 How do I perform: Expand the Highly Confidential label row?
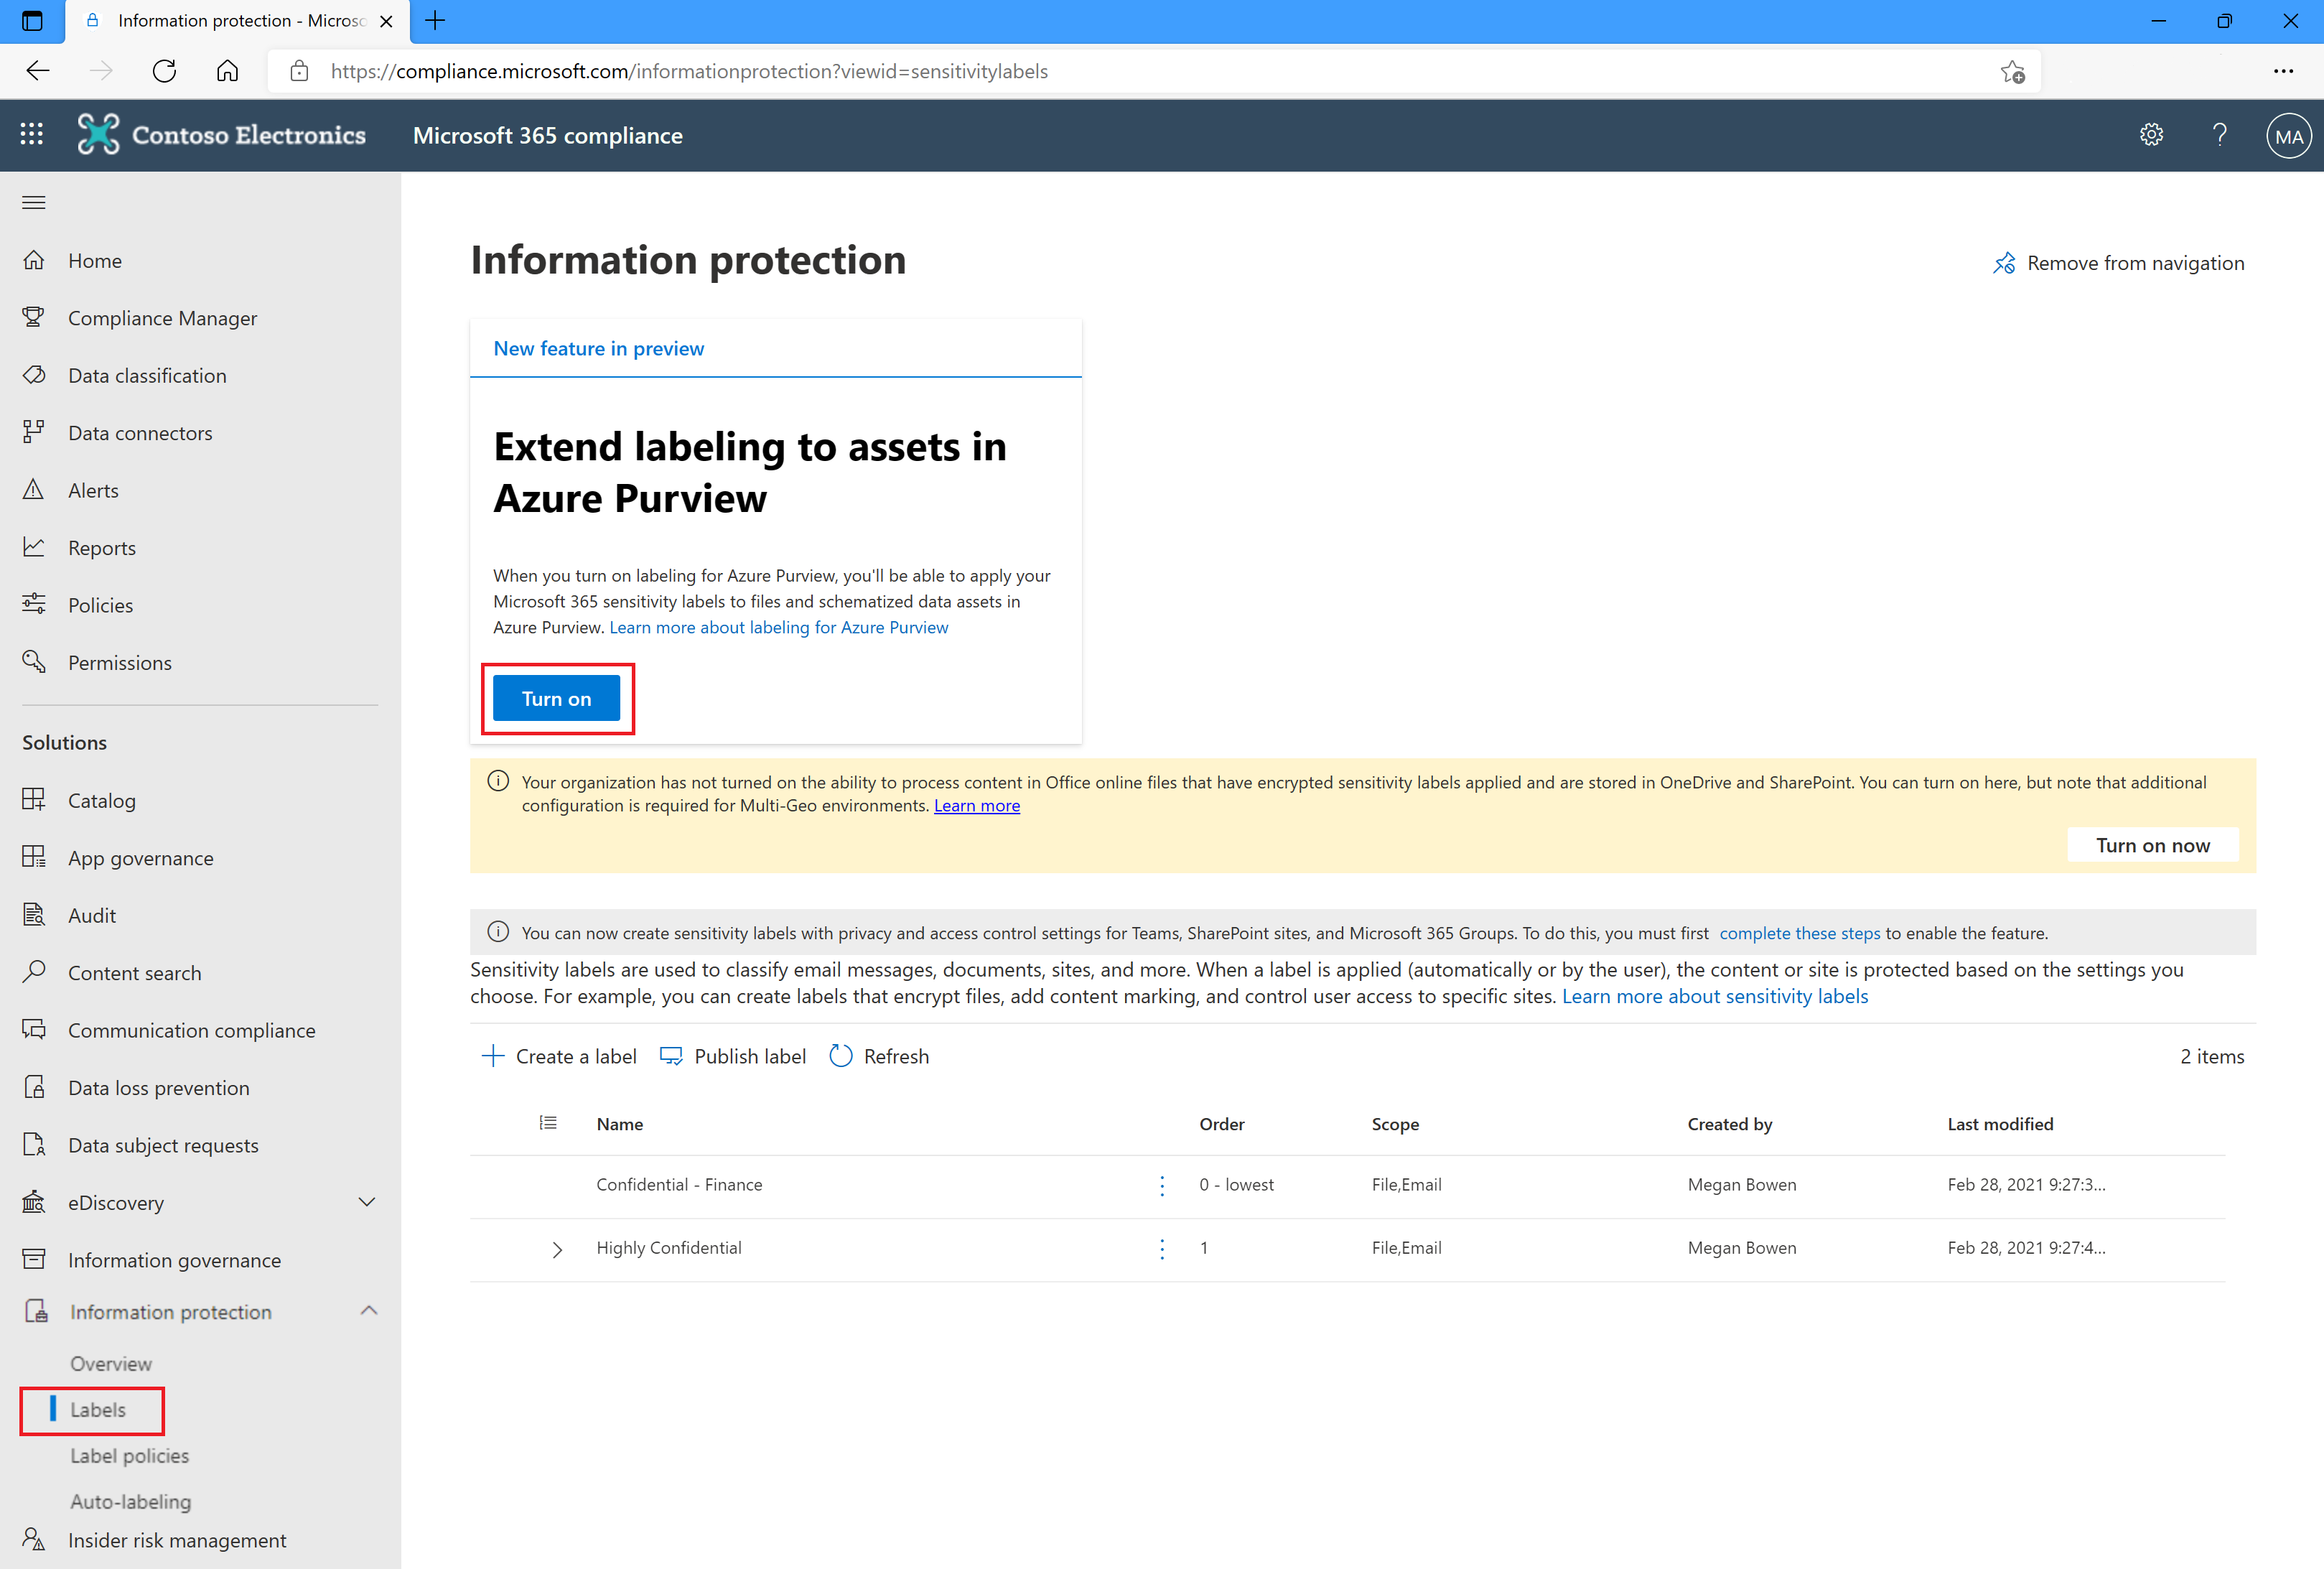[557, 1249]
